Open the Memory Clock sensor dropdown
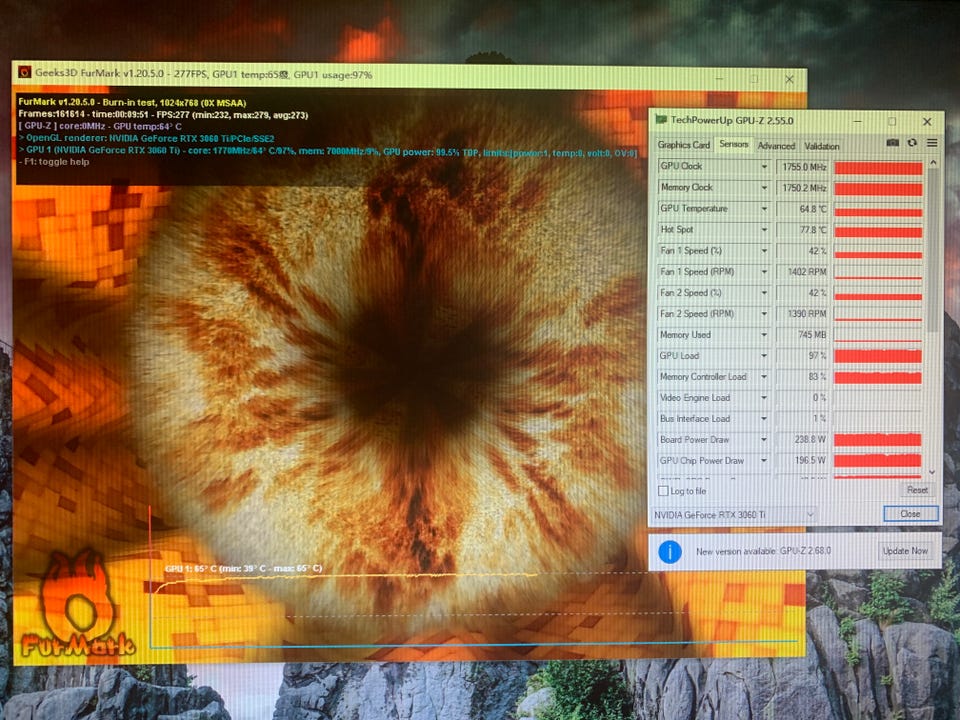 764,187
